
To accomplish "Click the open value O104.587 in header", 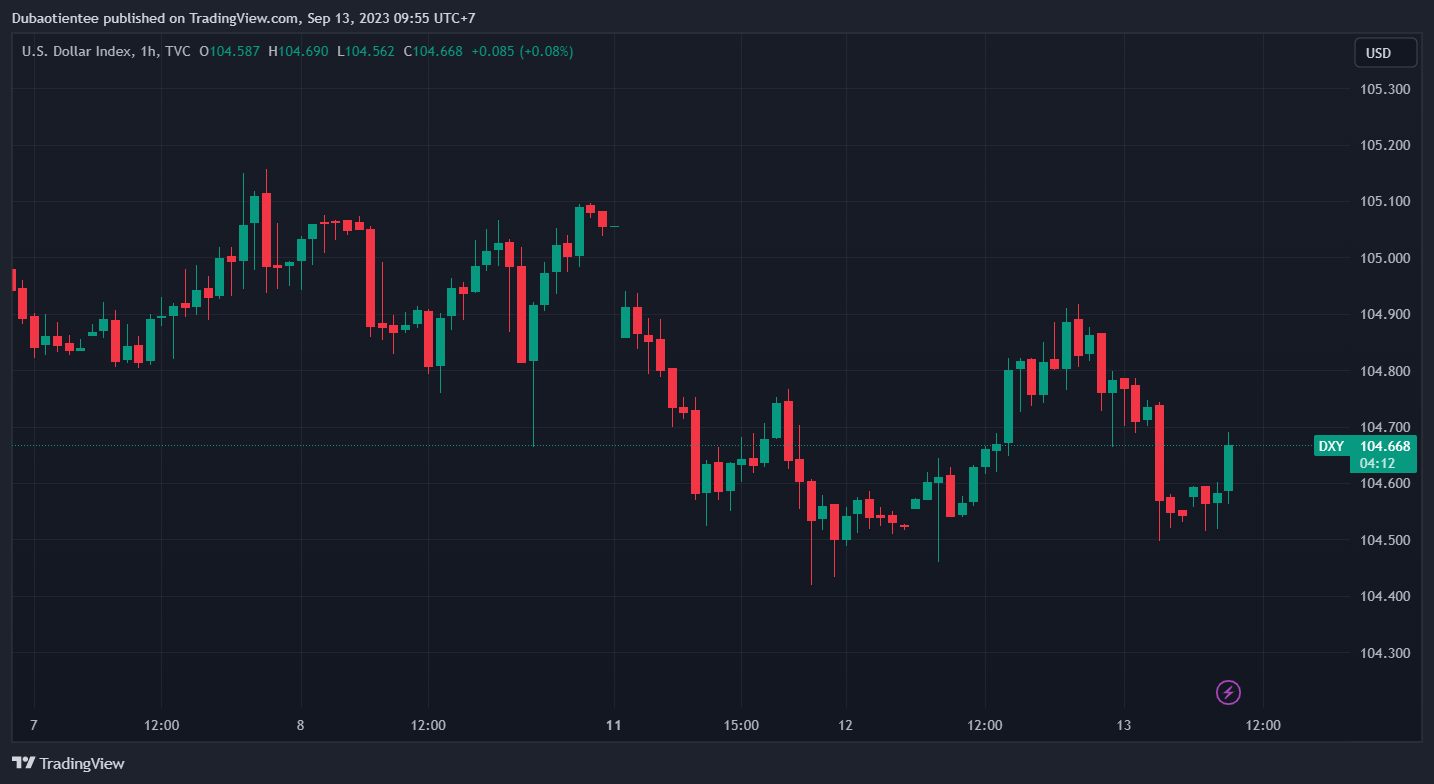I will click(x=230, y=51).
